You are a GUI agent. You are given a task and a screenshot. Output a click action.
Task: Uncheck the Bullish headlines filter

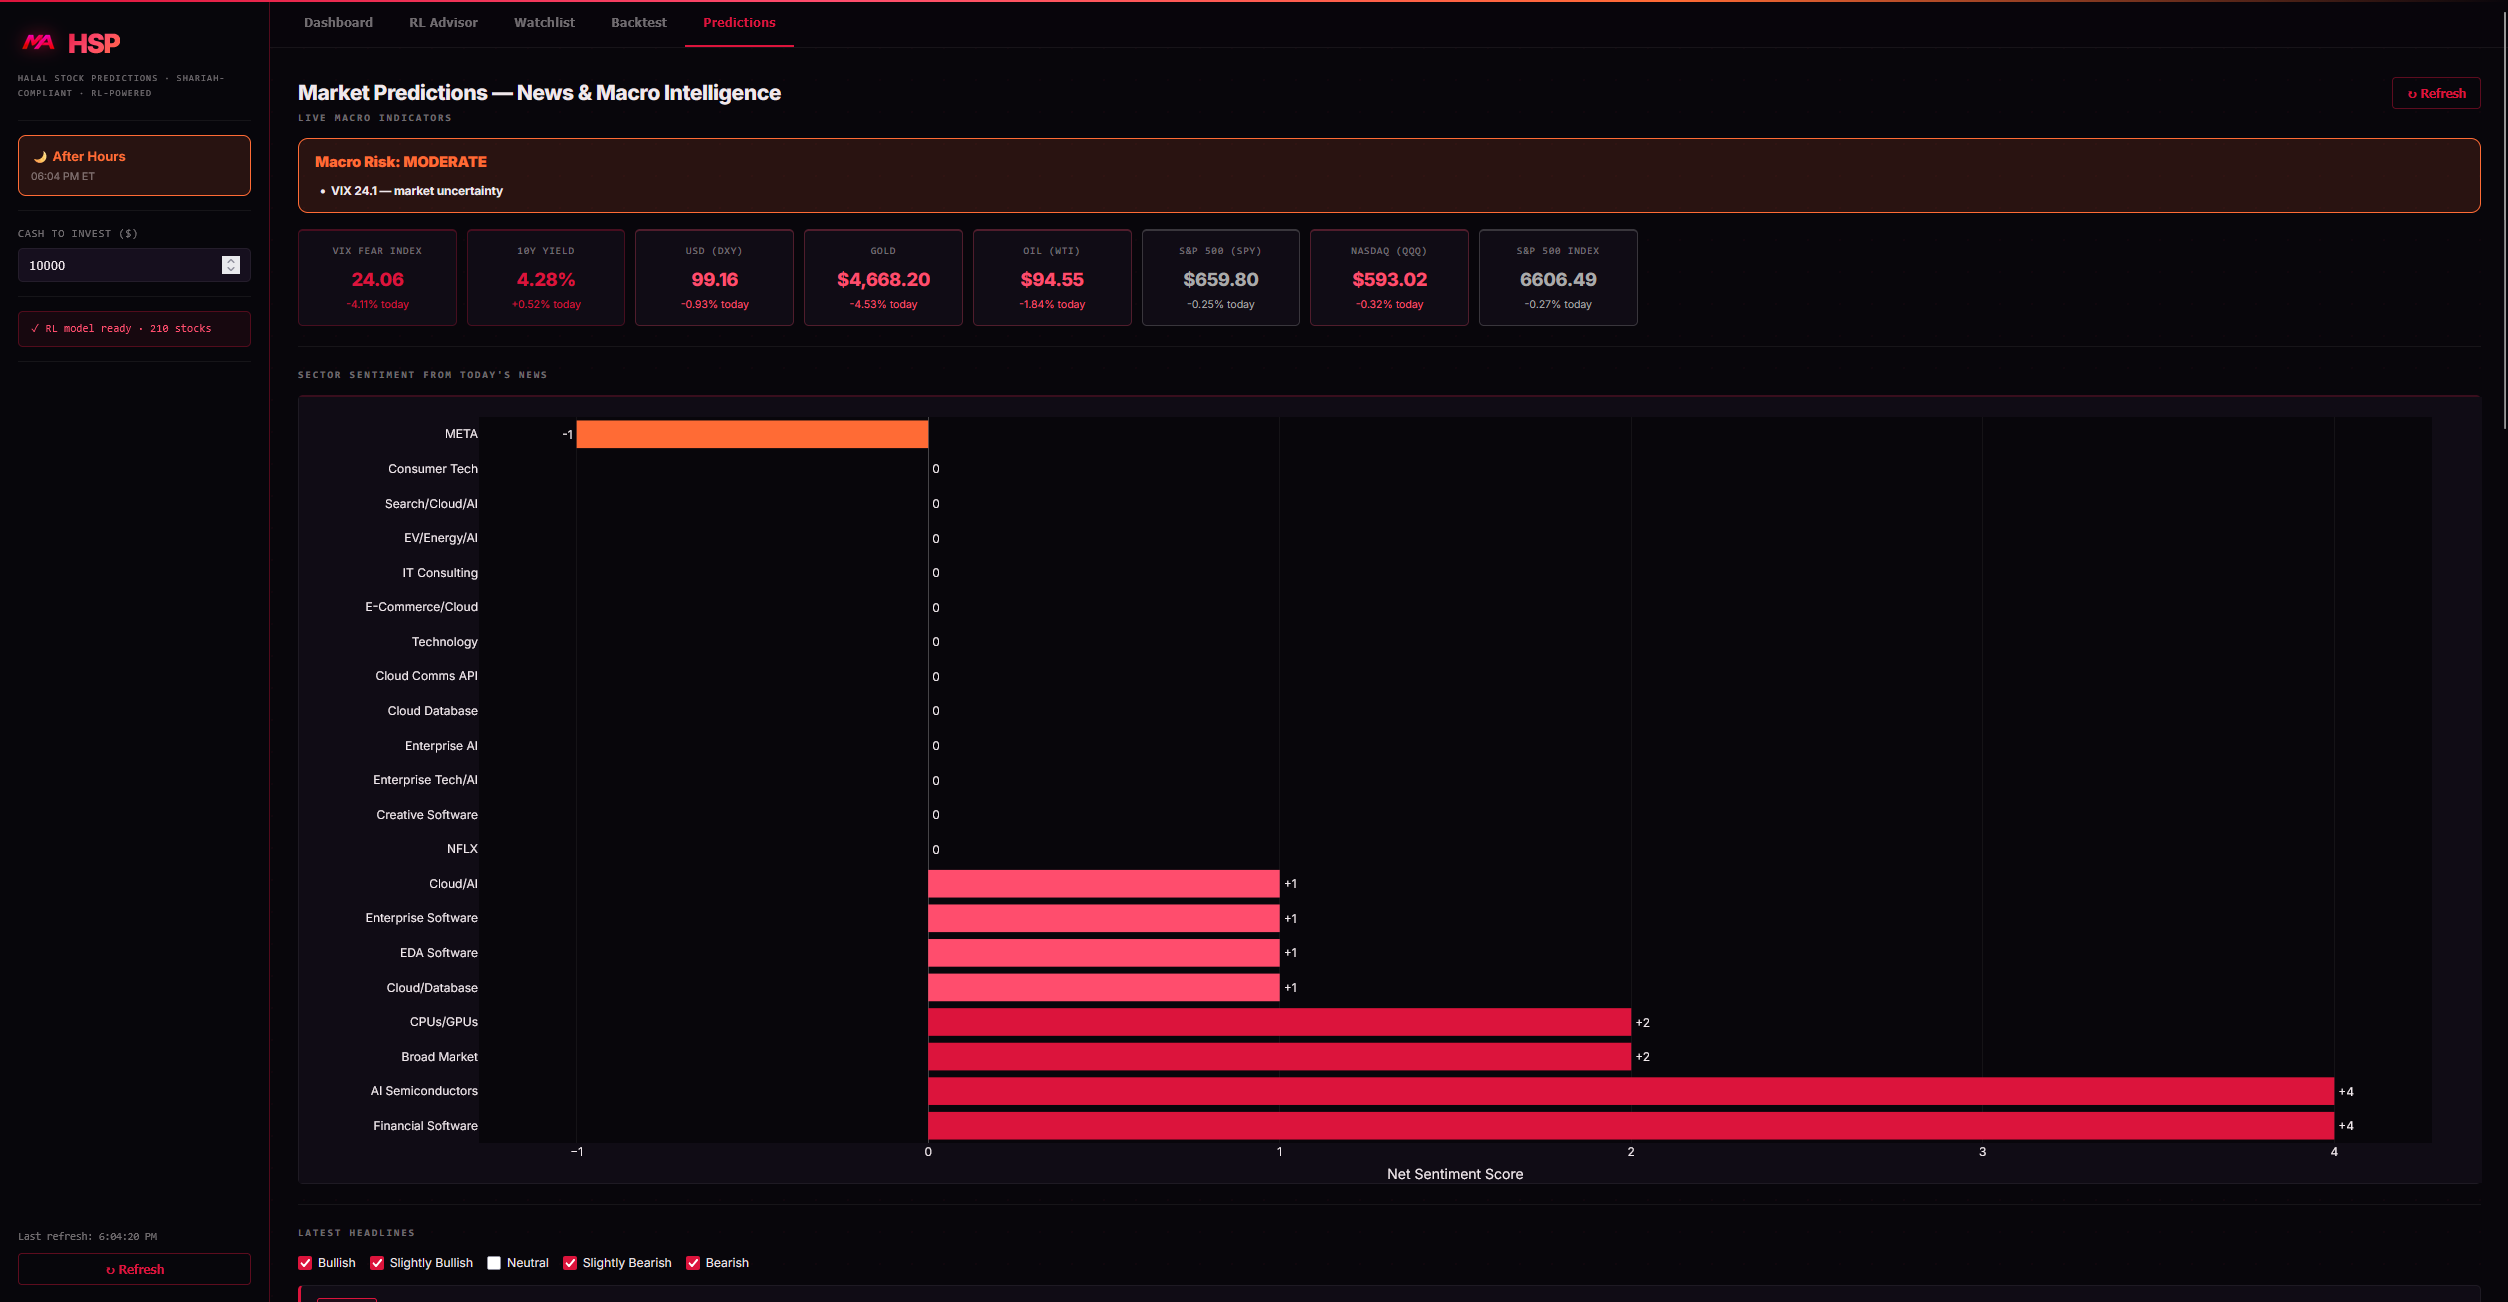(305, 1263)
